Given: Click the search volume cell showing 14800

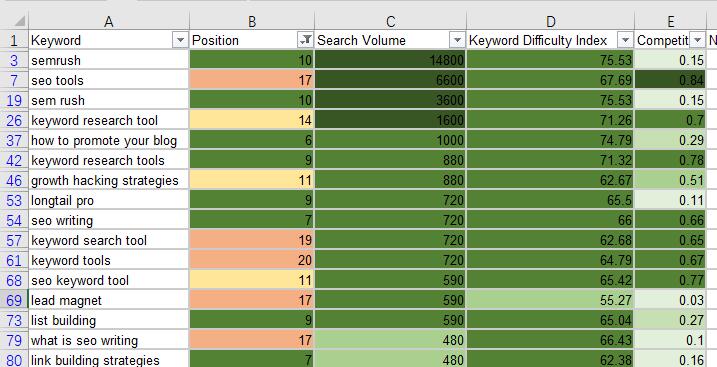Looking at the screenshot, I should [390, 60].
